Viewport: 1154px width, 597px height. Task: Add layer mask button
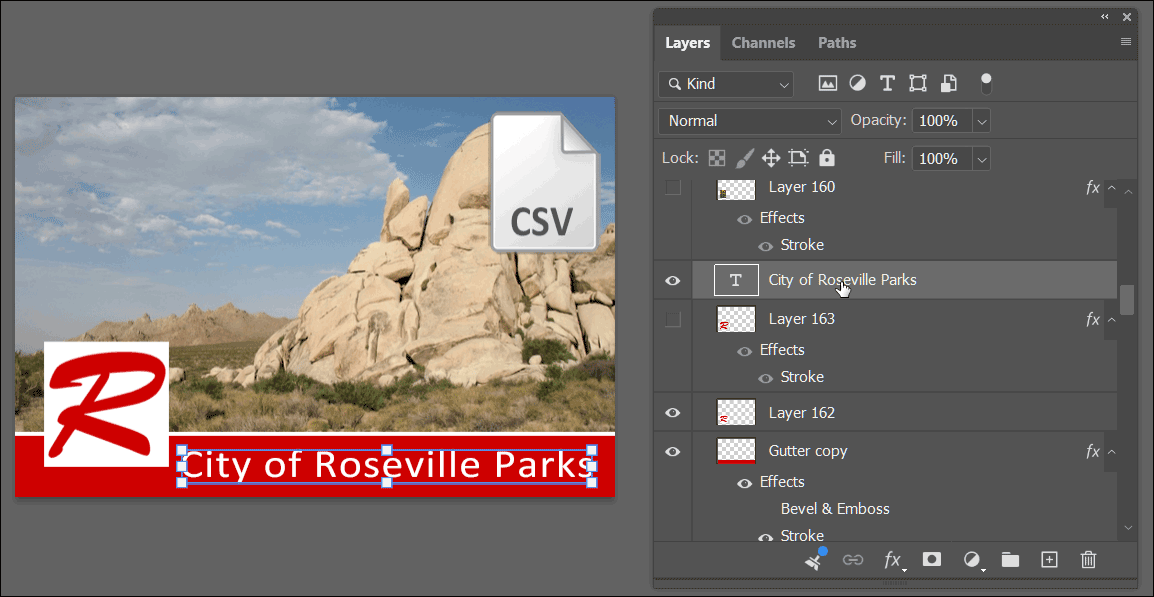tap(932, 559)
